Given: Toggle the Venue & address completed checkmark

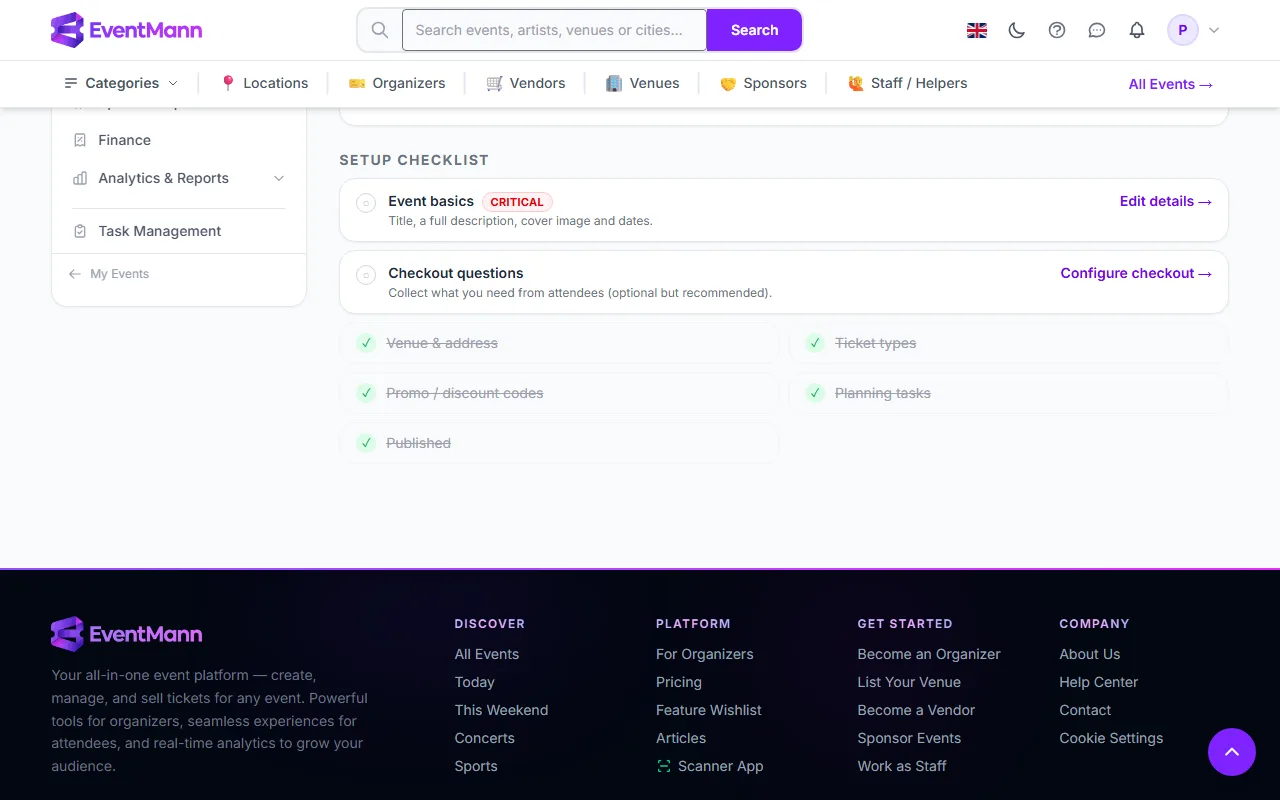Looking at the screenshot, I should tap(366, 343).
